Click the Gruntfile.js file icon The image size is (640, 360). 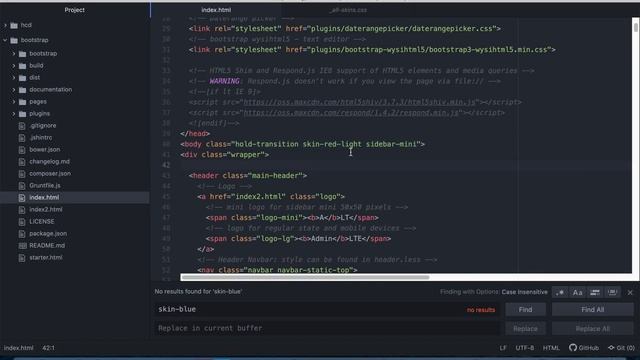22,186
